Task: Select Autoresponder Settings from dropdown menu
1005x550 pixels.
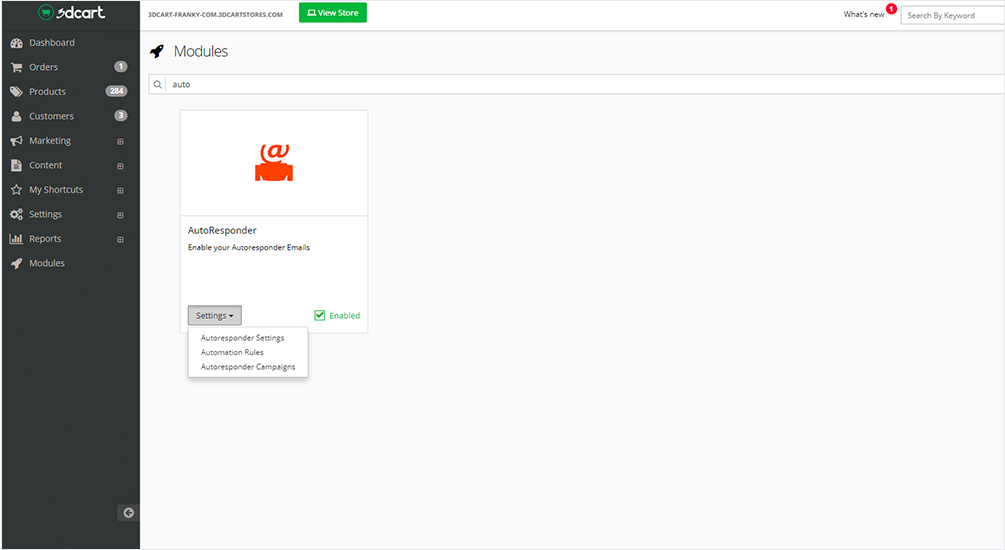Action: click(x=242, y=338)
